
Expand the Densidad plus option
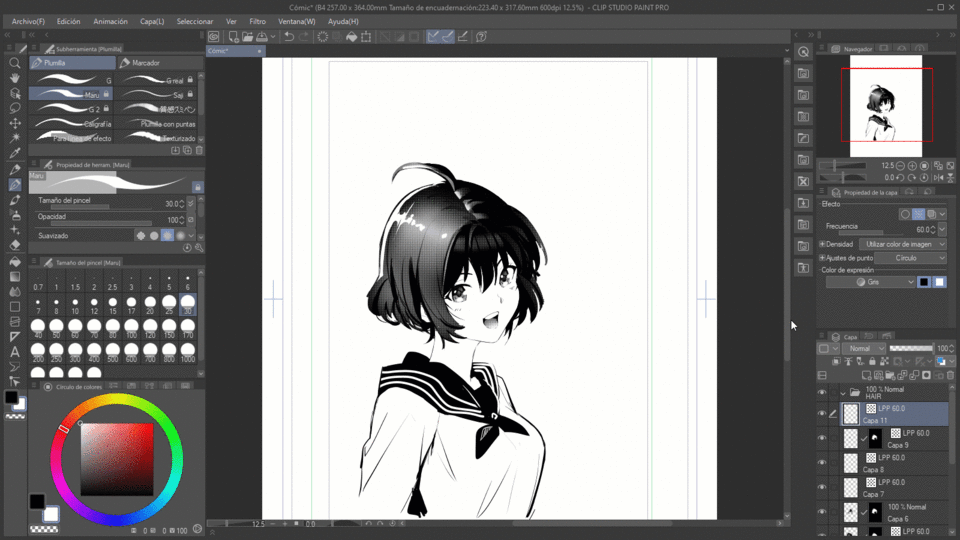pyautogui.click(x=822, y=244)
